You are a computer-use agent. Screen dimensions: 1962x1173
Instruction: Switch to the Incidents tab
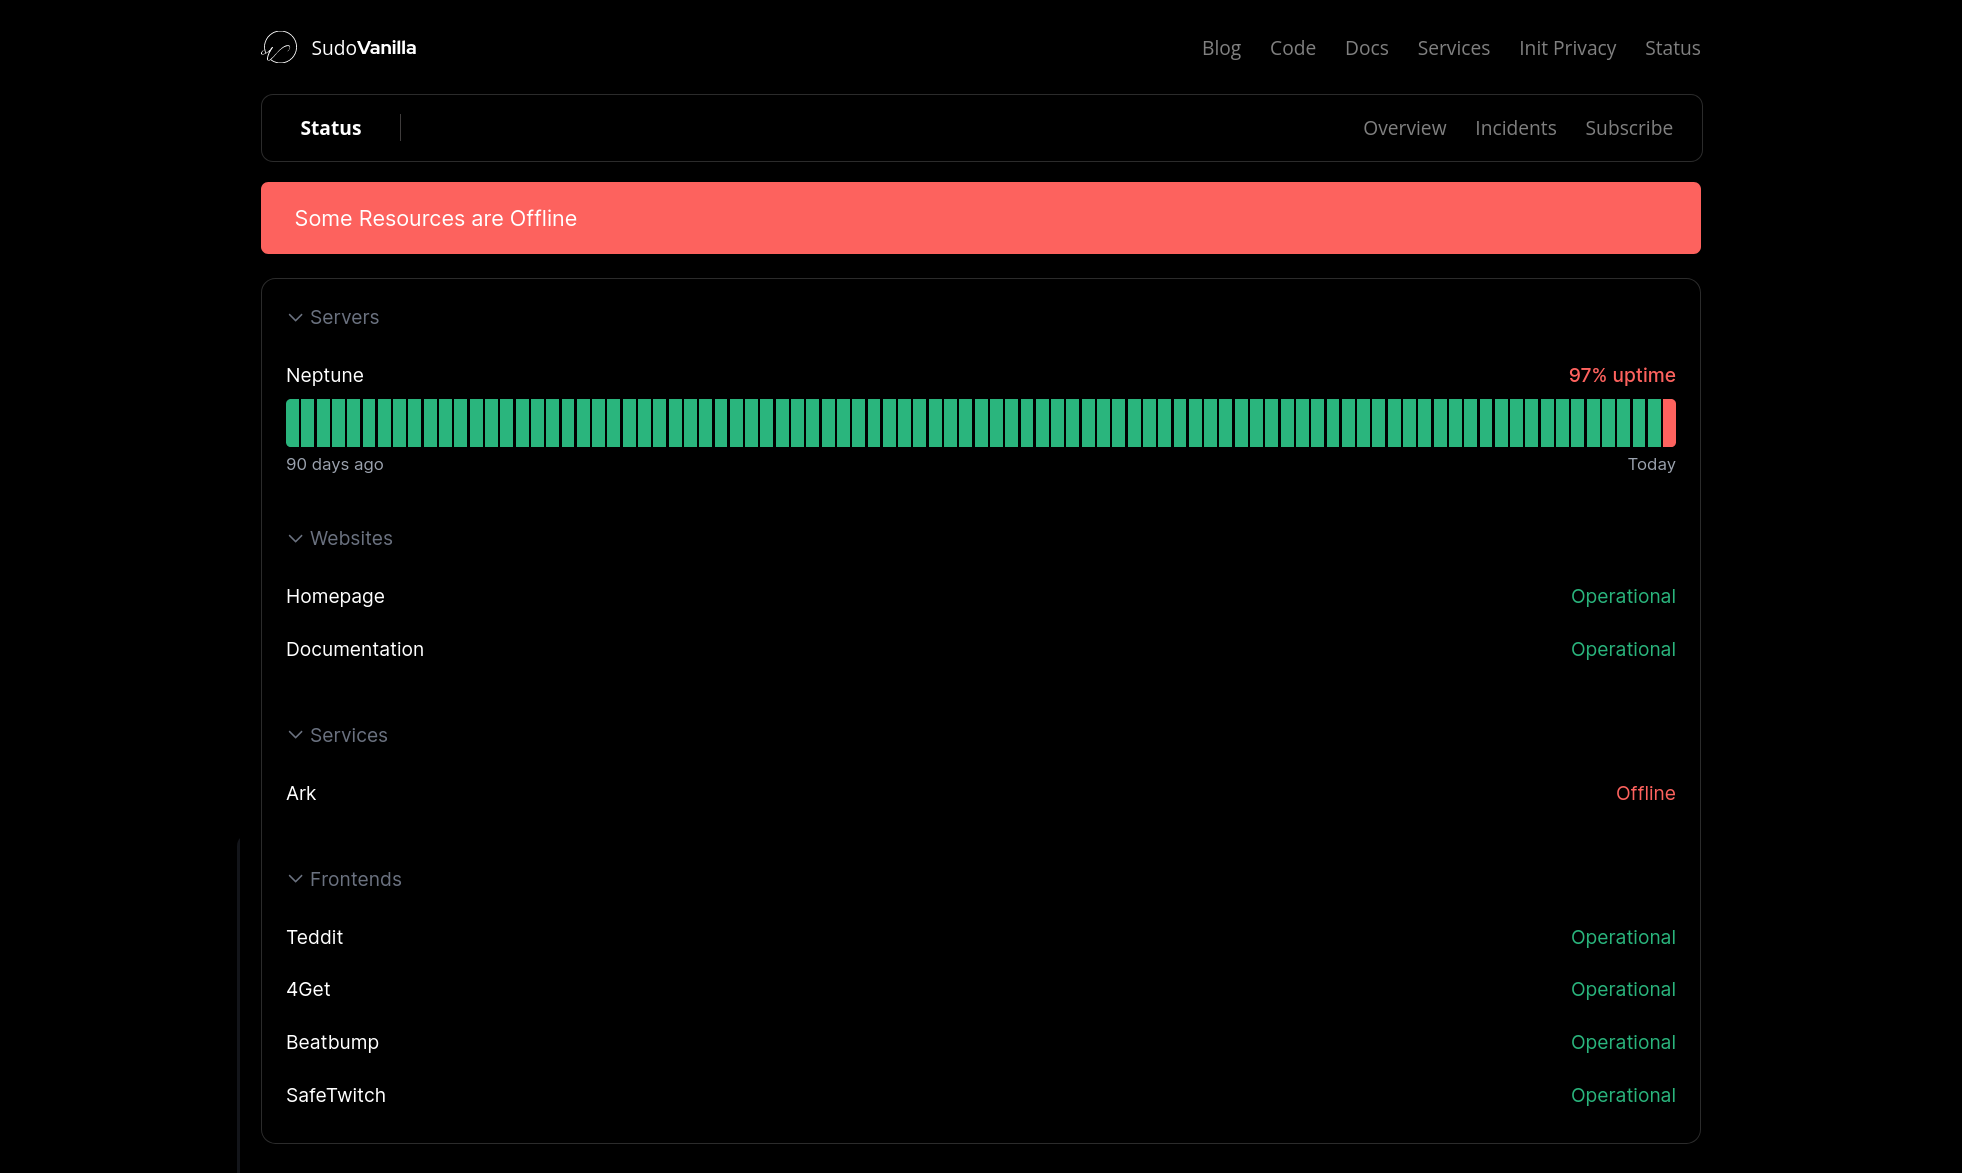tap(1515, 128)
